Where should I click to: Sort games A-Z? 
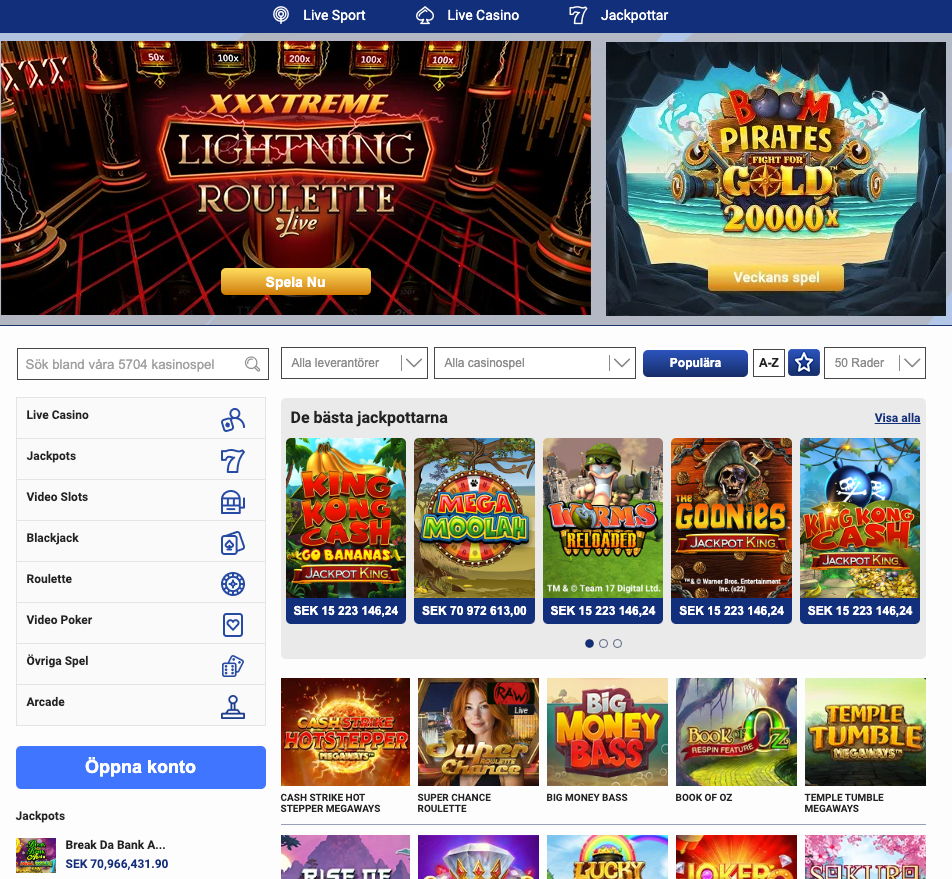click(x=769, y=363)
